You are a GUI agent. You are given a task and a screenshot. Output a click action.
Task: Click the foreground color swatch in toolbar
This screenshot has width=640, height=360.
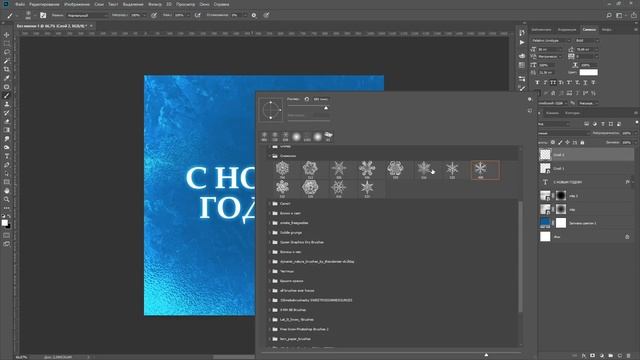click(4, 222)
